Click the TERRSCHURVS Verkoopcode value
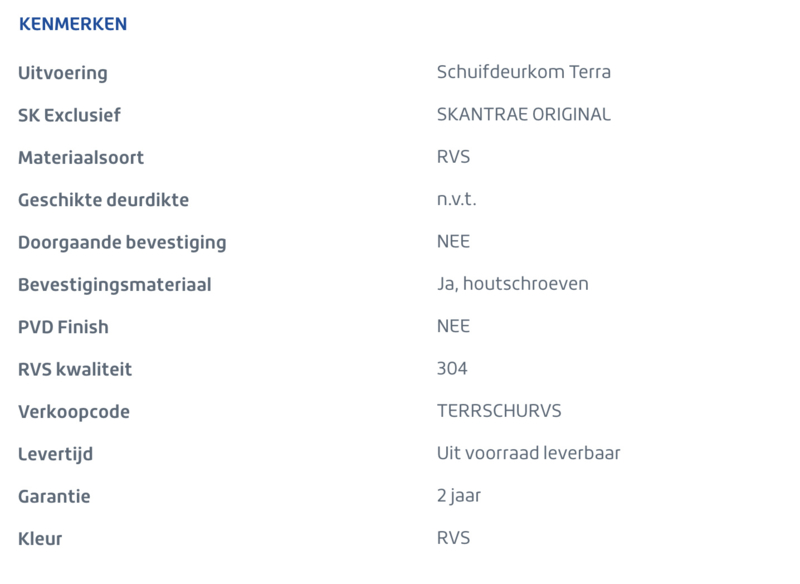 [499, 411]
